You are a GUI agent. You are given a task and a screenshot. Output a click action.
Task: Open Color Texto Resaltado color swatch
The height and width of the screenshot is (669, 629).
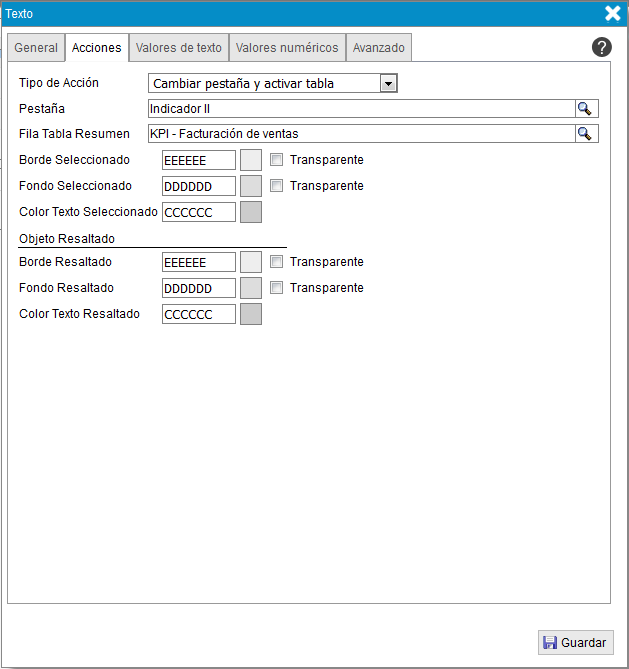pyautogui.click(x=251, y=314)
